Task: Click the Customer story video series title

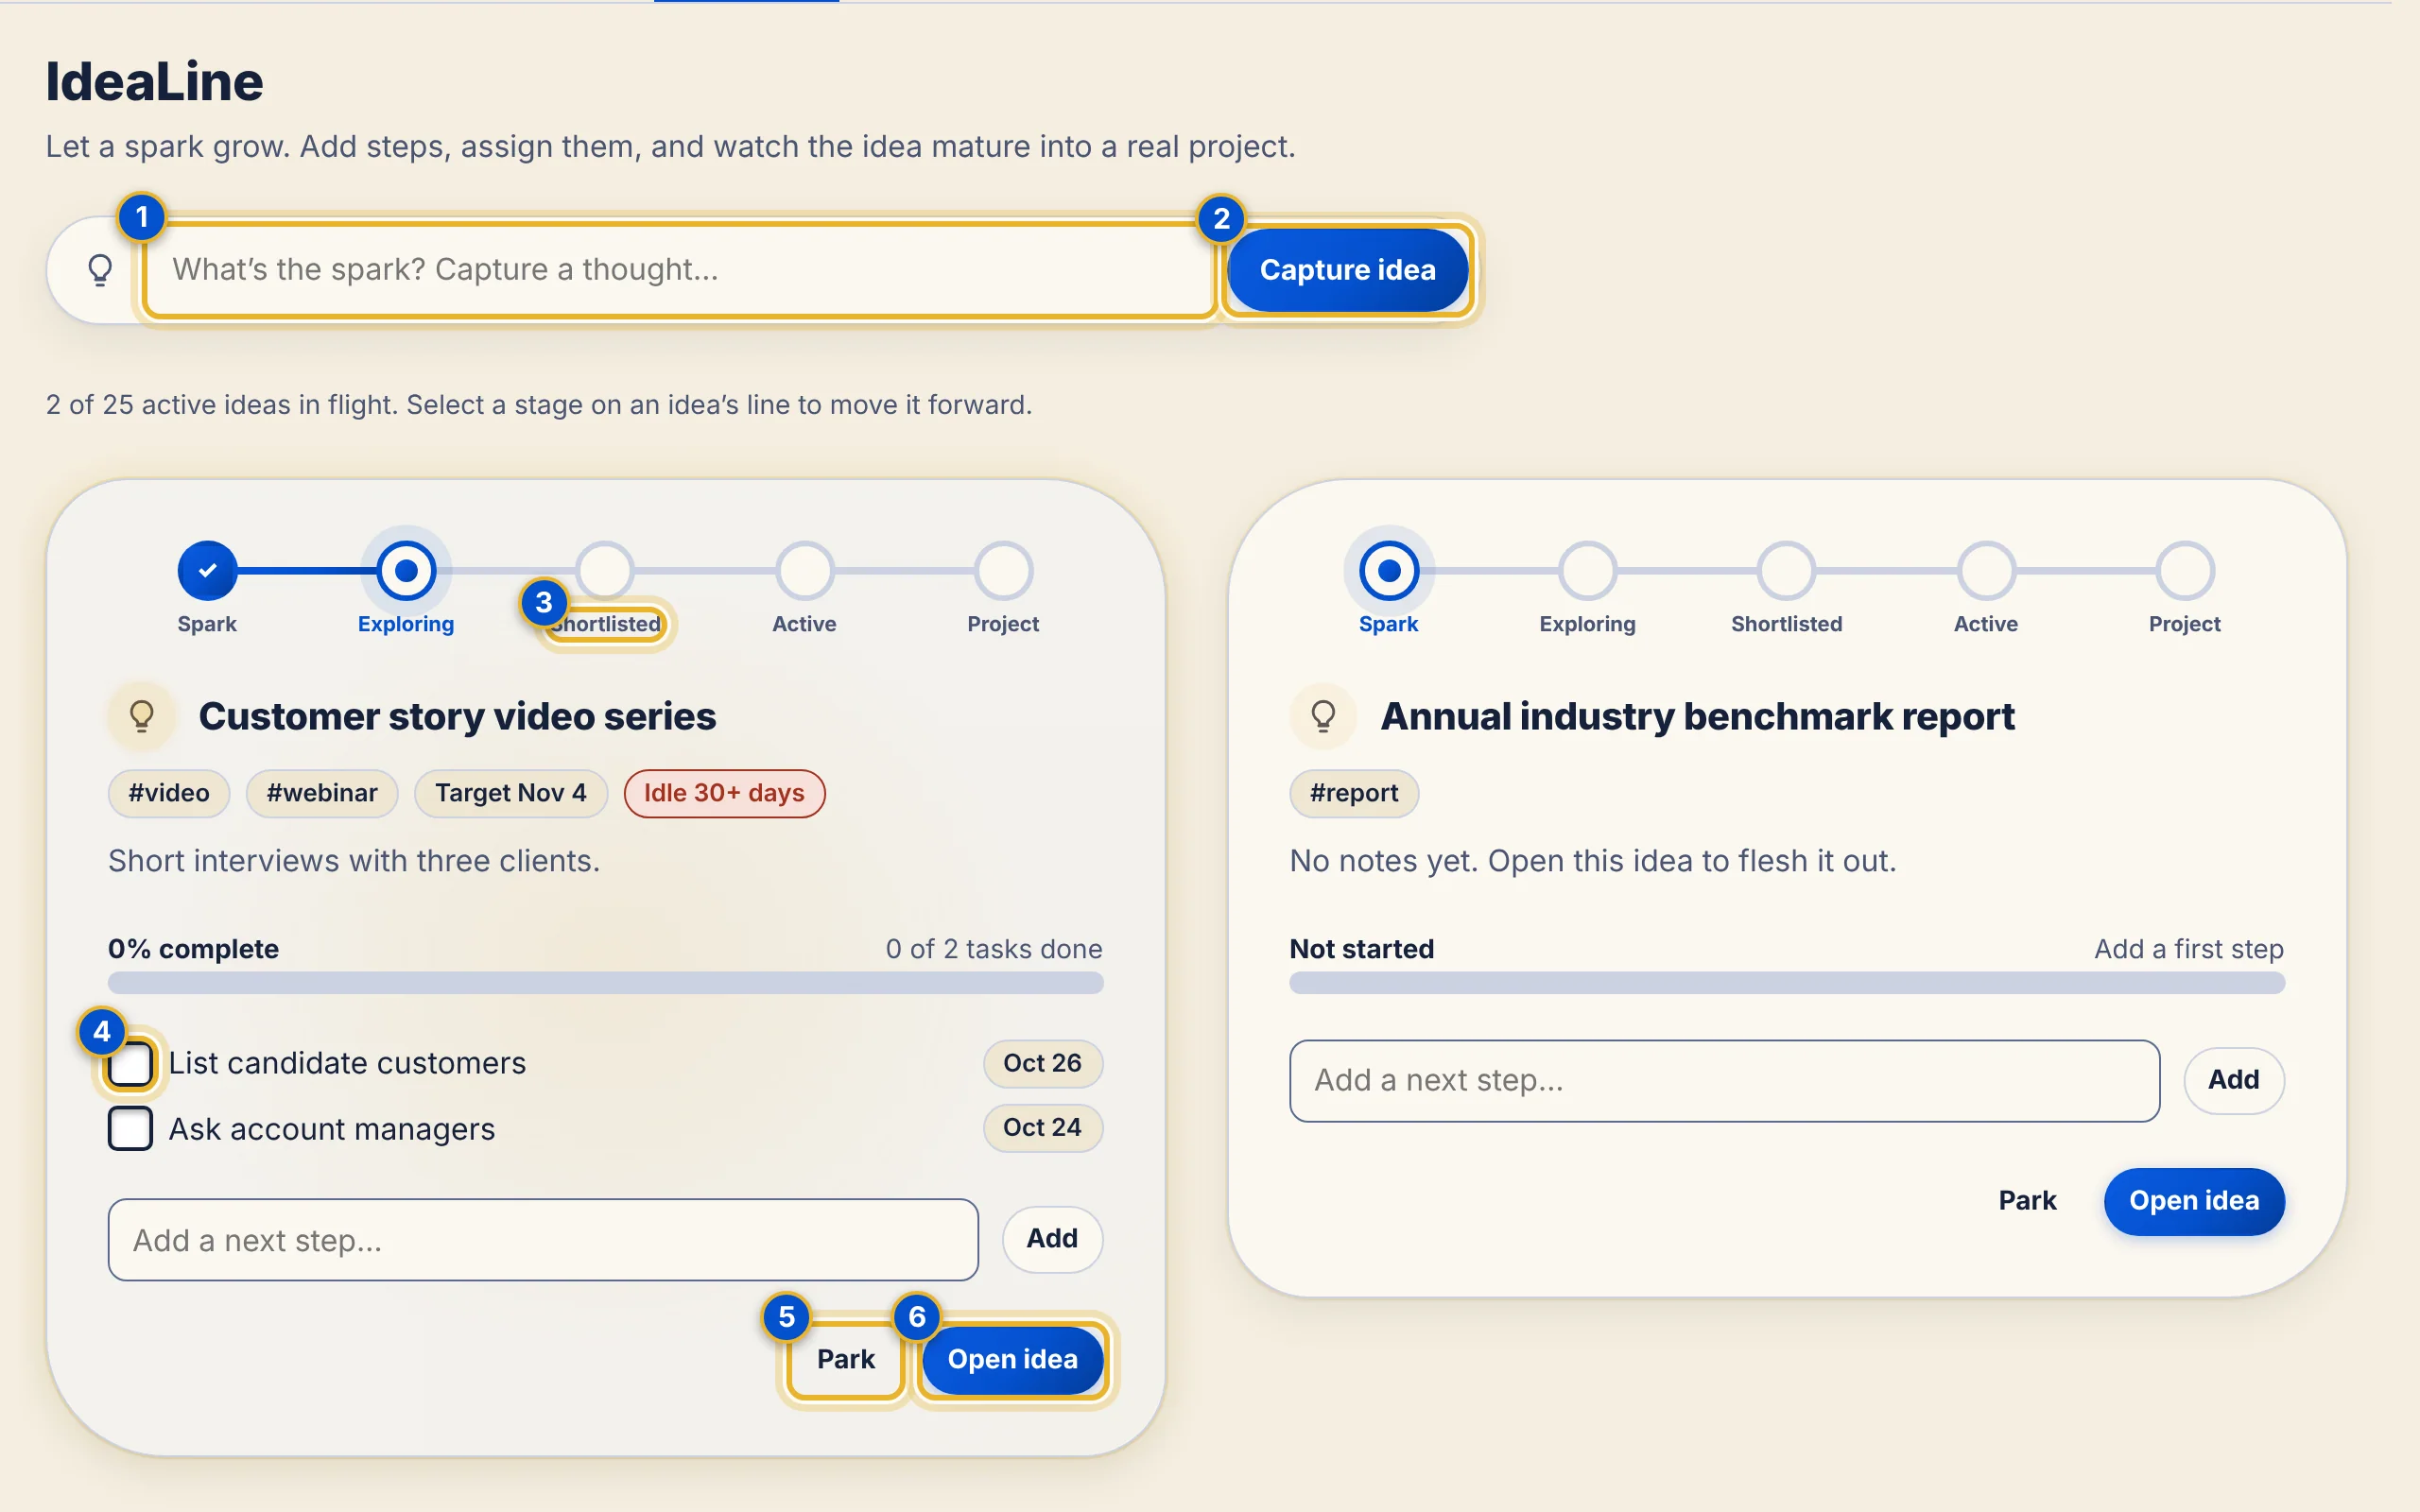Action: pyautogui.click(x=457, y=717)
